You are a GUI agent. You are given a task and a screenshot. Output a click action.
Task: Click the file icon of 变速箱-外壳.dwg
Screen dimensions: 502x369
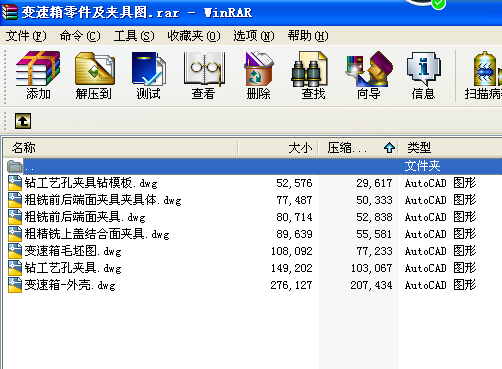tap(15, 285)
